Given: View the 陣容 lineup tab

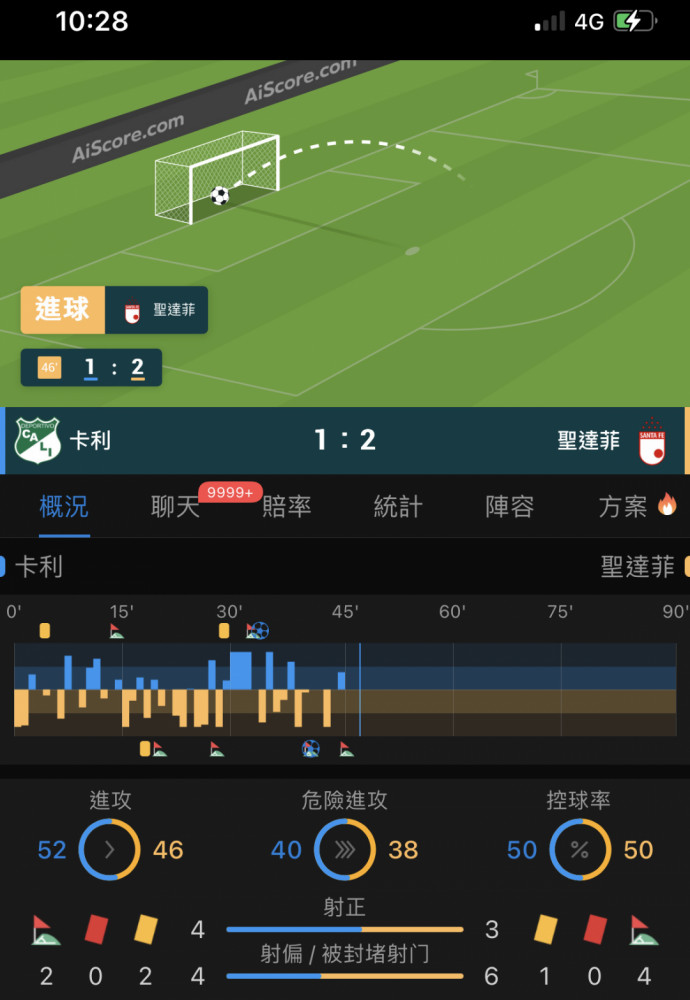Looking at the screenshot, I should 510,507.
